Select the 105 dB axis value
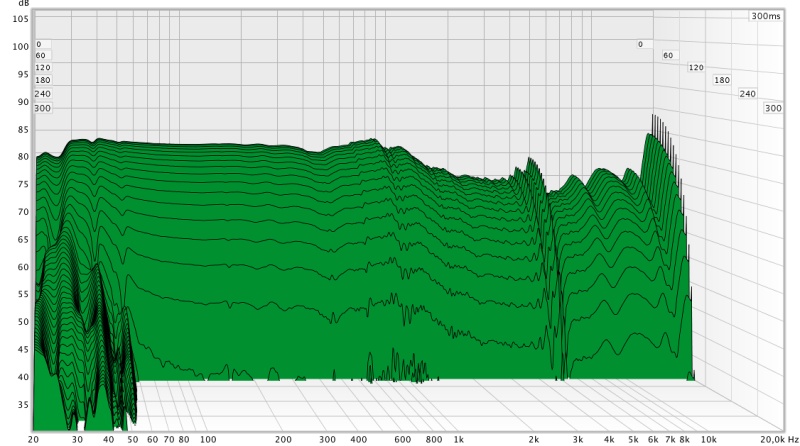800x446 pixels. point(21,19)
